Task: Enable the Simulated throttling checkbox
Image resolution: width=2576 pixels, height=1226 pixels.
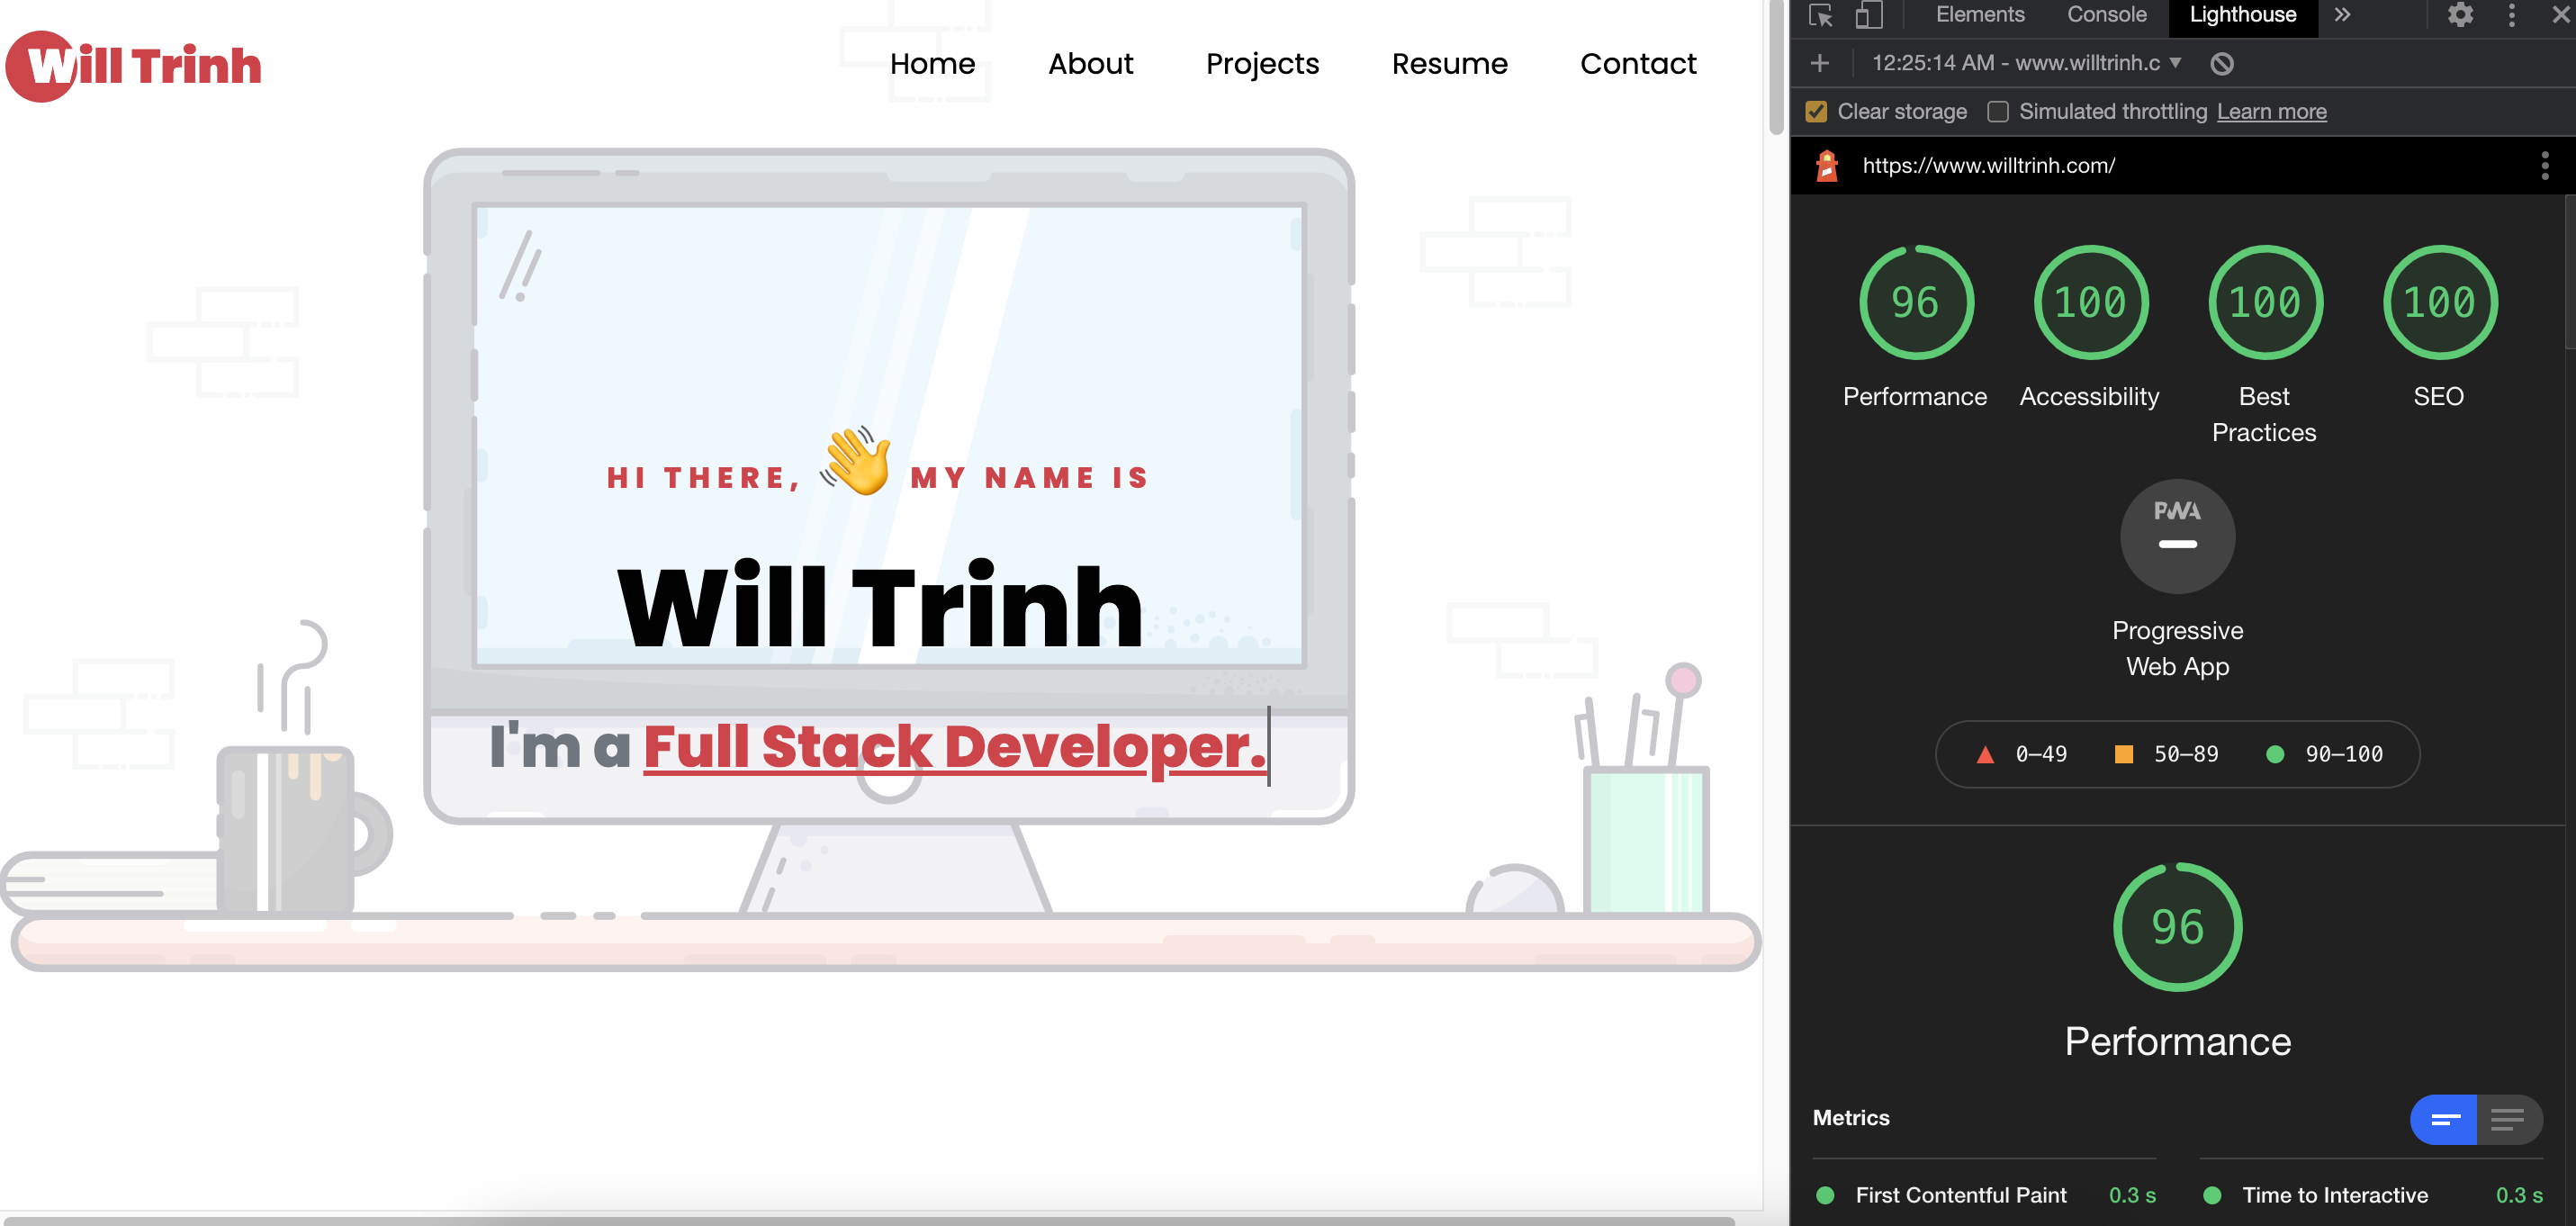Action: tap(1997, 112)
